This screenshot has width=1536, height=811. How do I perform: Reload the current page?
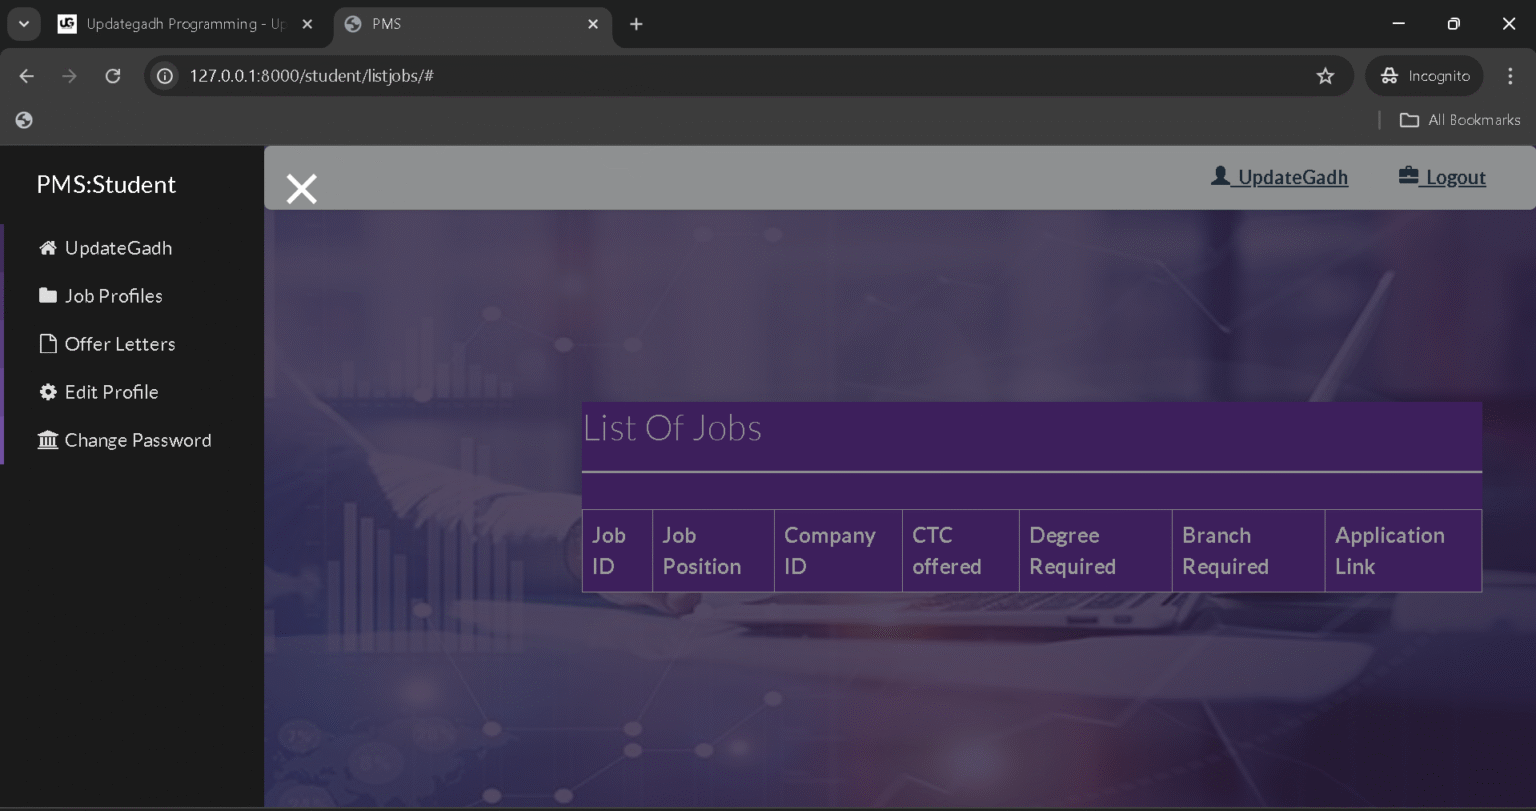[x=113, y=76]
